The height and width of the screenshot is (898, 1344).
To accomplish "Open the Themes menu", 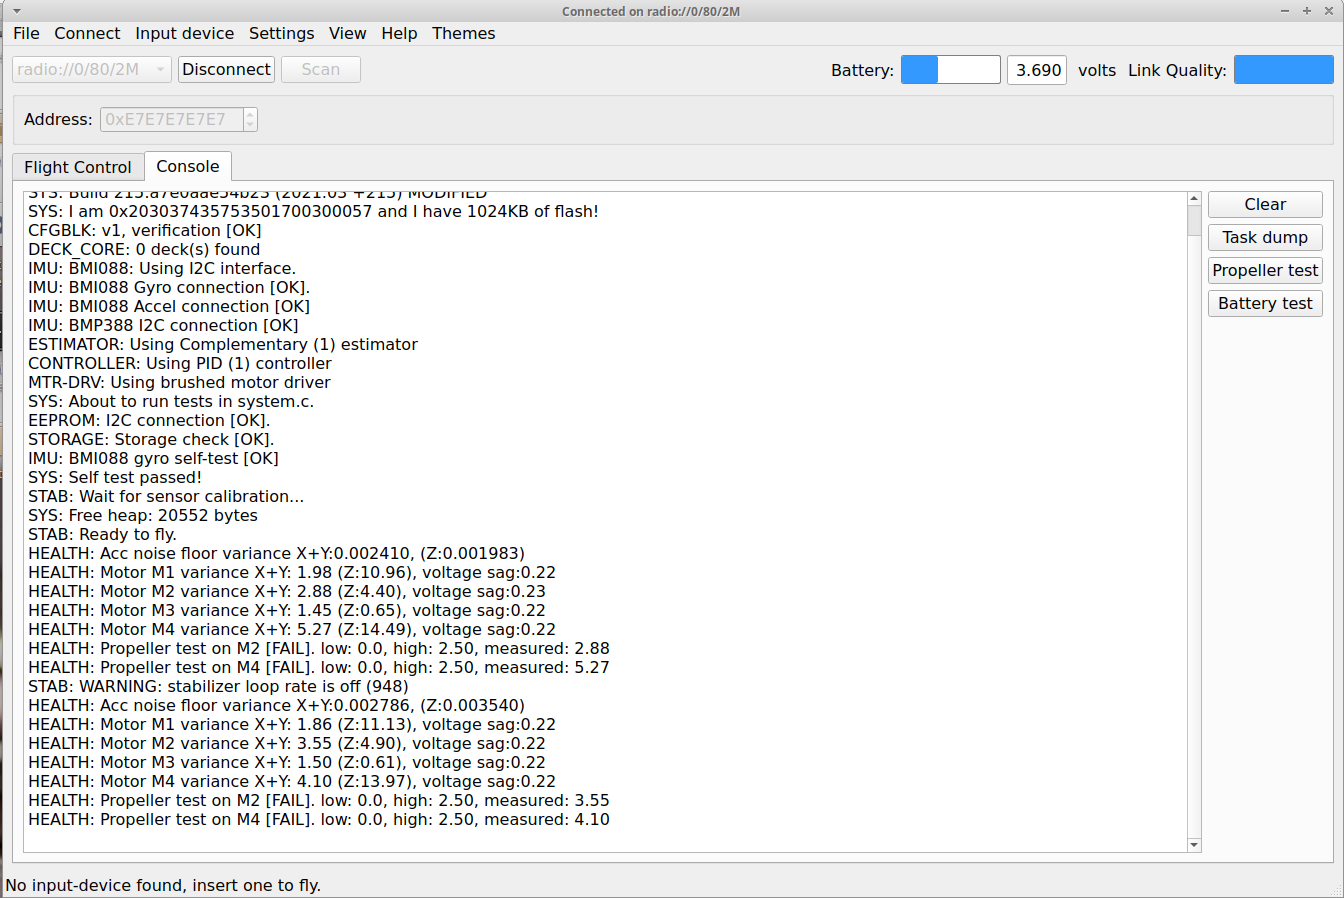I will 463,33.
